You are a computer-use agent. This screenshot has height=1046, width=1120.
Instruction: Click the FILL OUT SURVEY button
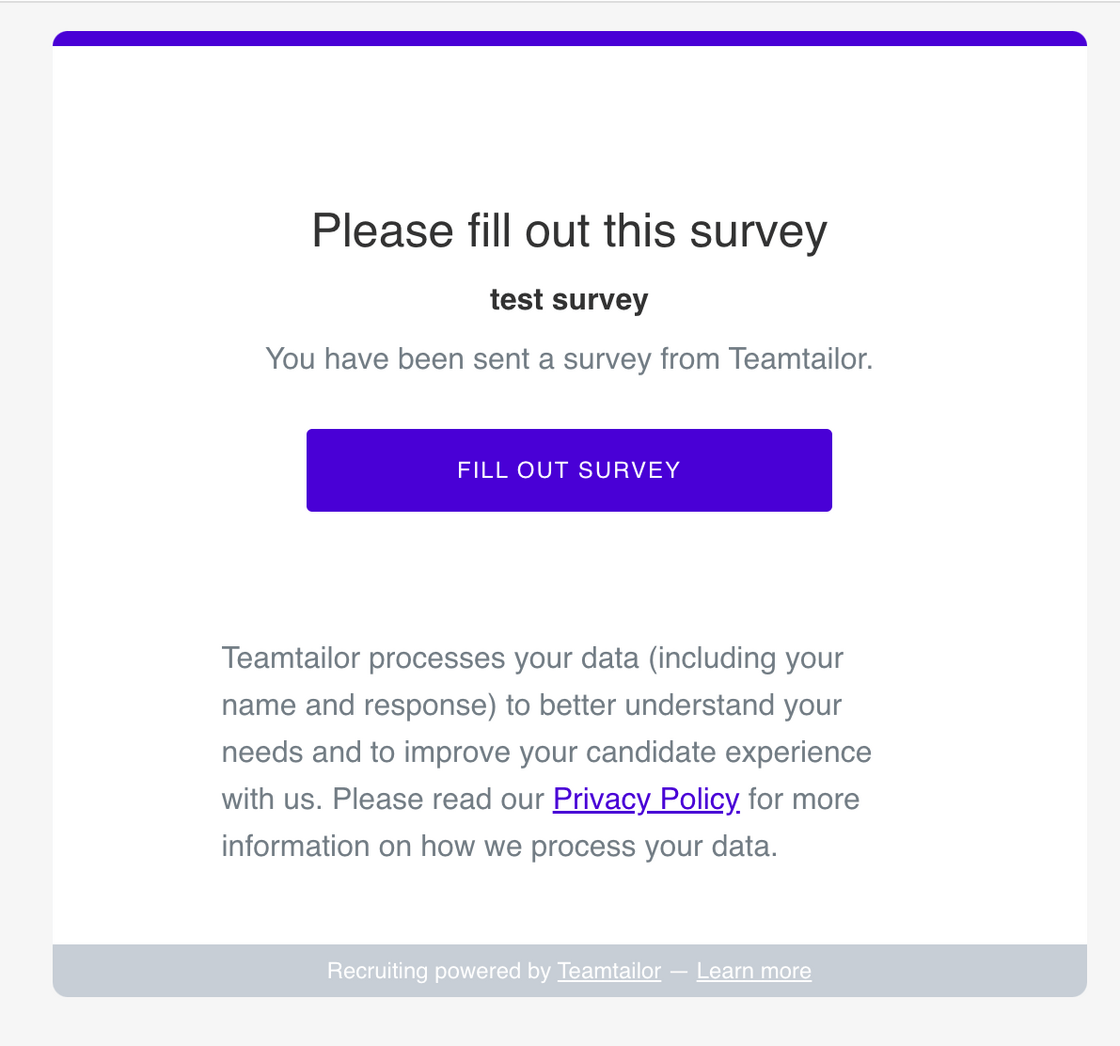click(569, 470)
